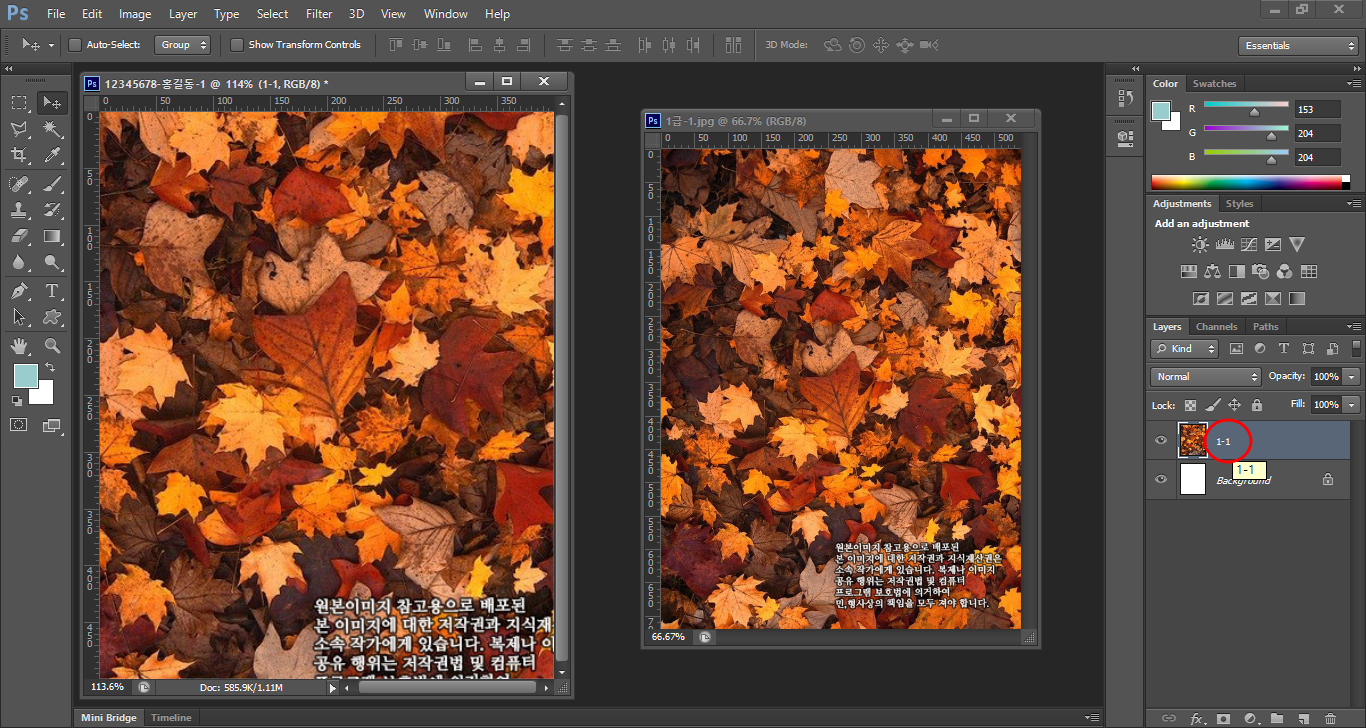Toggle lock position icon
Screen dimensions: 1366x728
pos(1234,405)
